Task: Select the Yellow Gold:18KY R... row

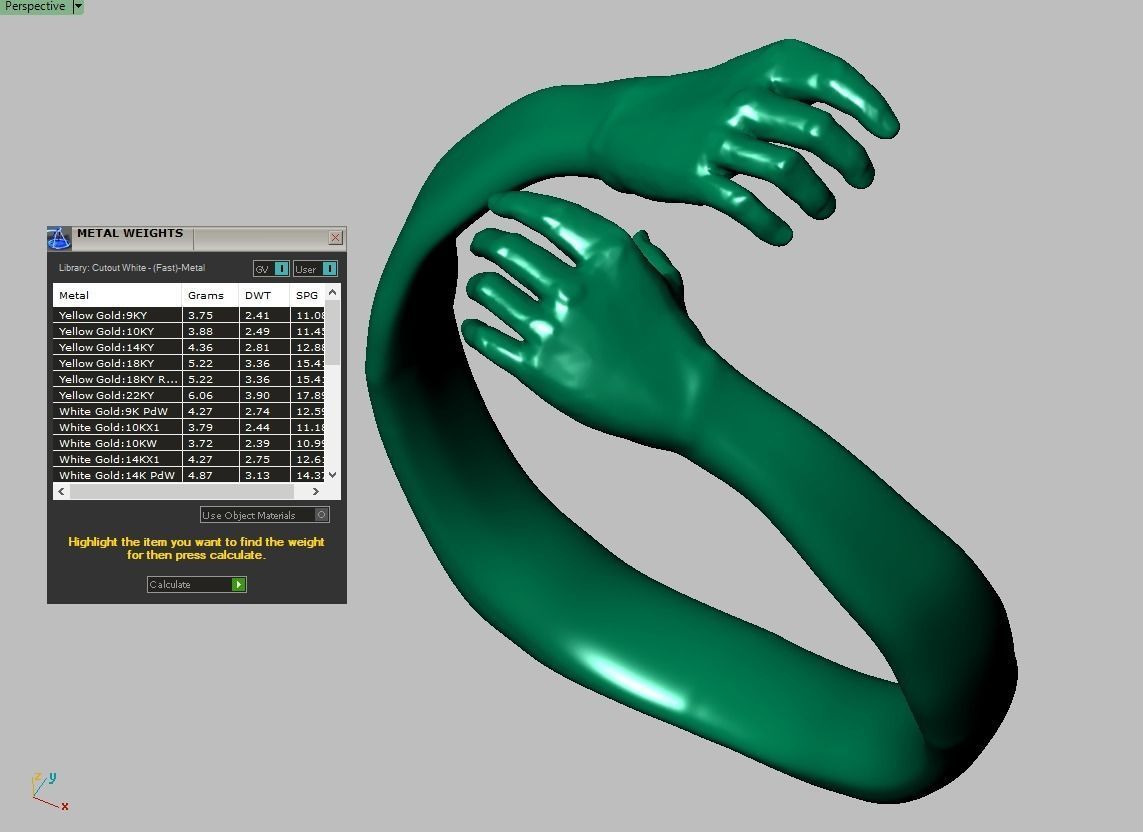Action: pos(188,379)
